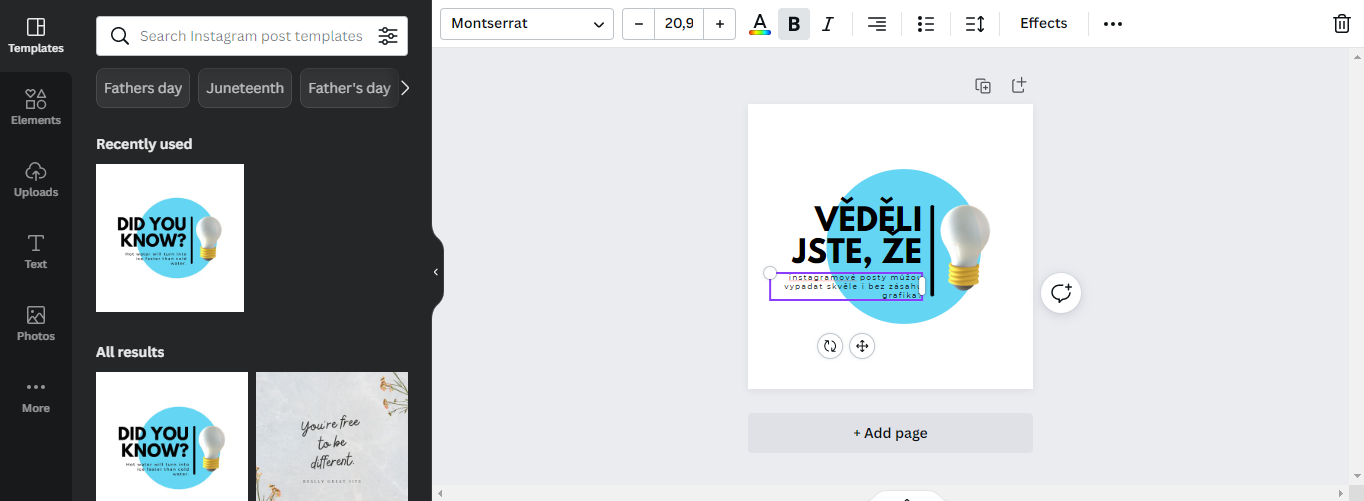Add a new page with the page-plus icon

click(1018, 86)
